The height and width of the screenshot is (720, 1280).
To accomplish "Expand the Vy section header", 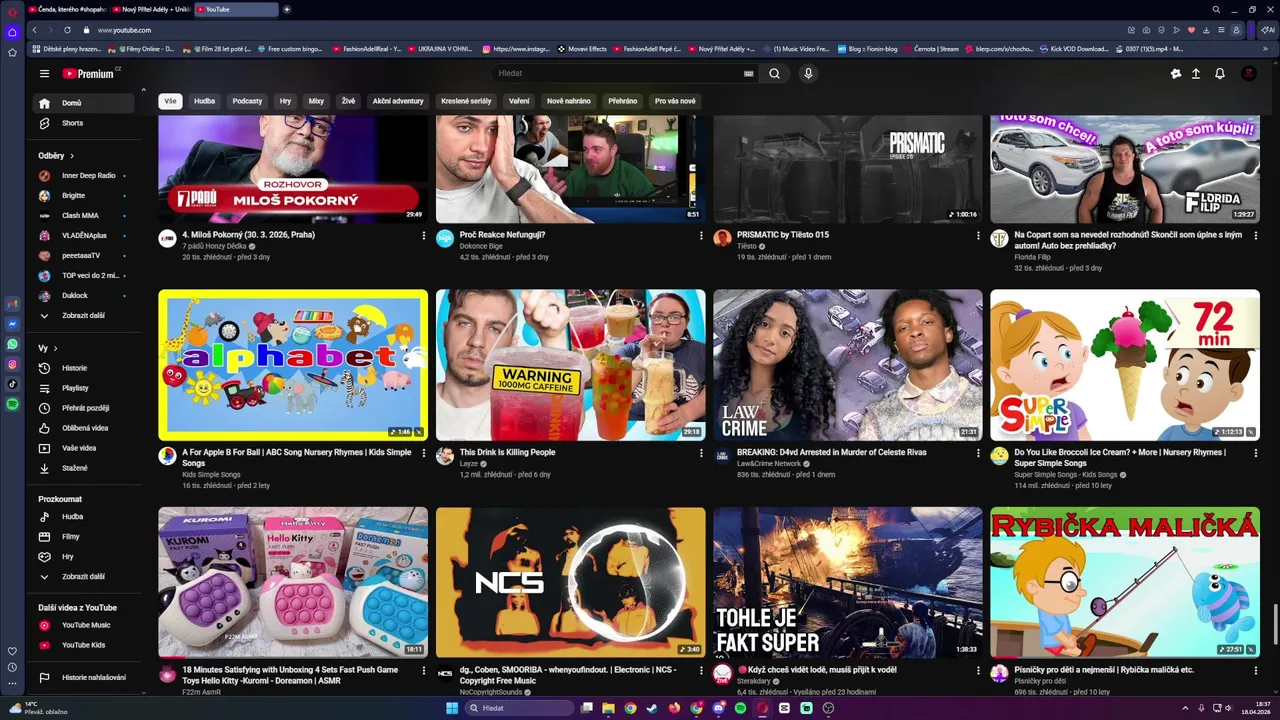I will [x=48, y=348].
